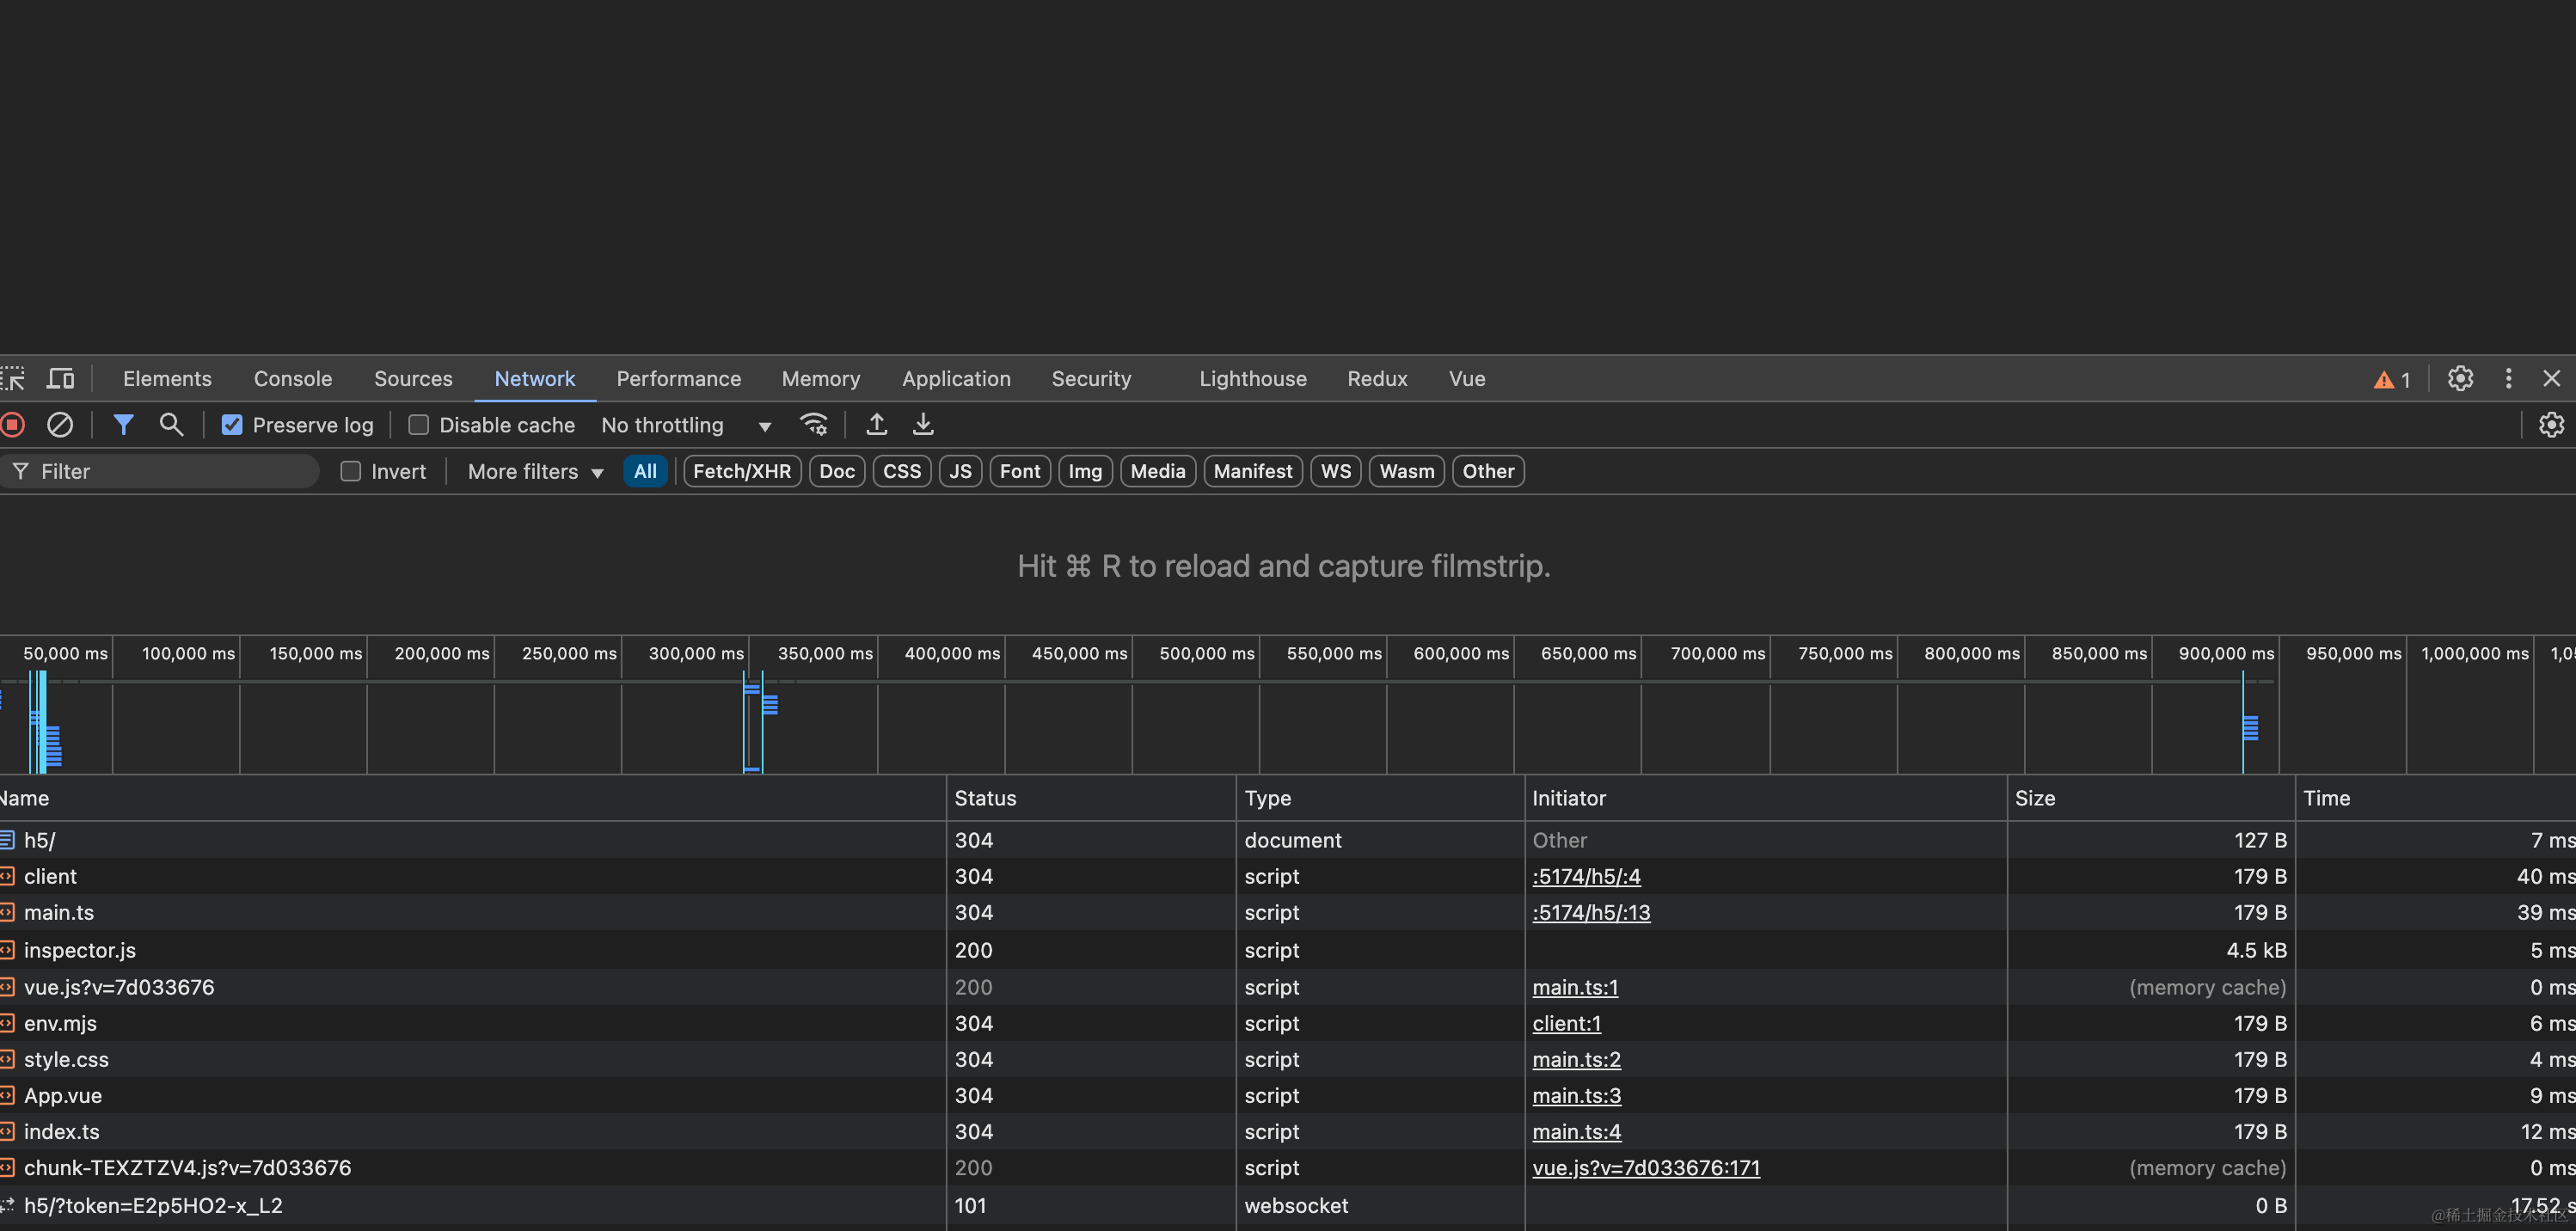Stop recording network log

(12, 425)
